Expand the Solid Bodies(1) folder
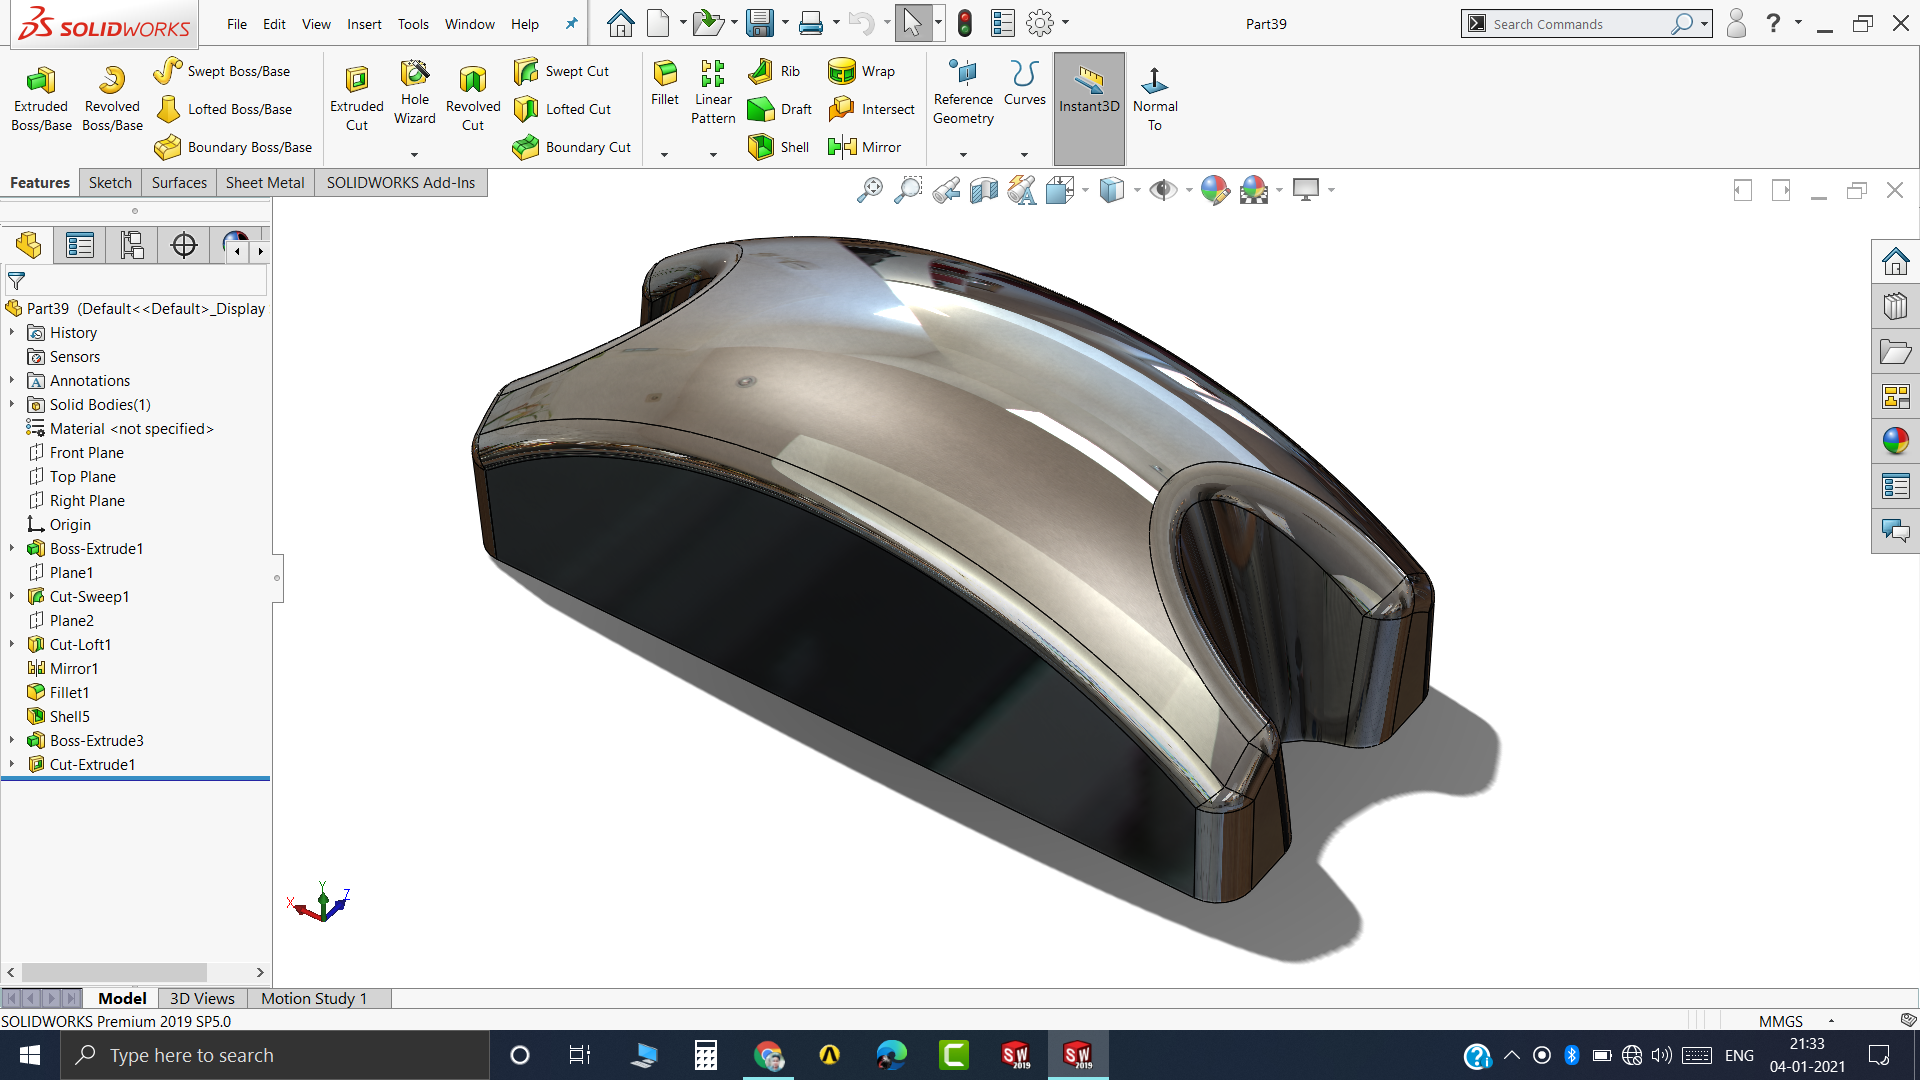Viewport: 1920px width, 1080px height. 12,404
